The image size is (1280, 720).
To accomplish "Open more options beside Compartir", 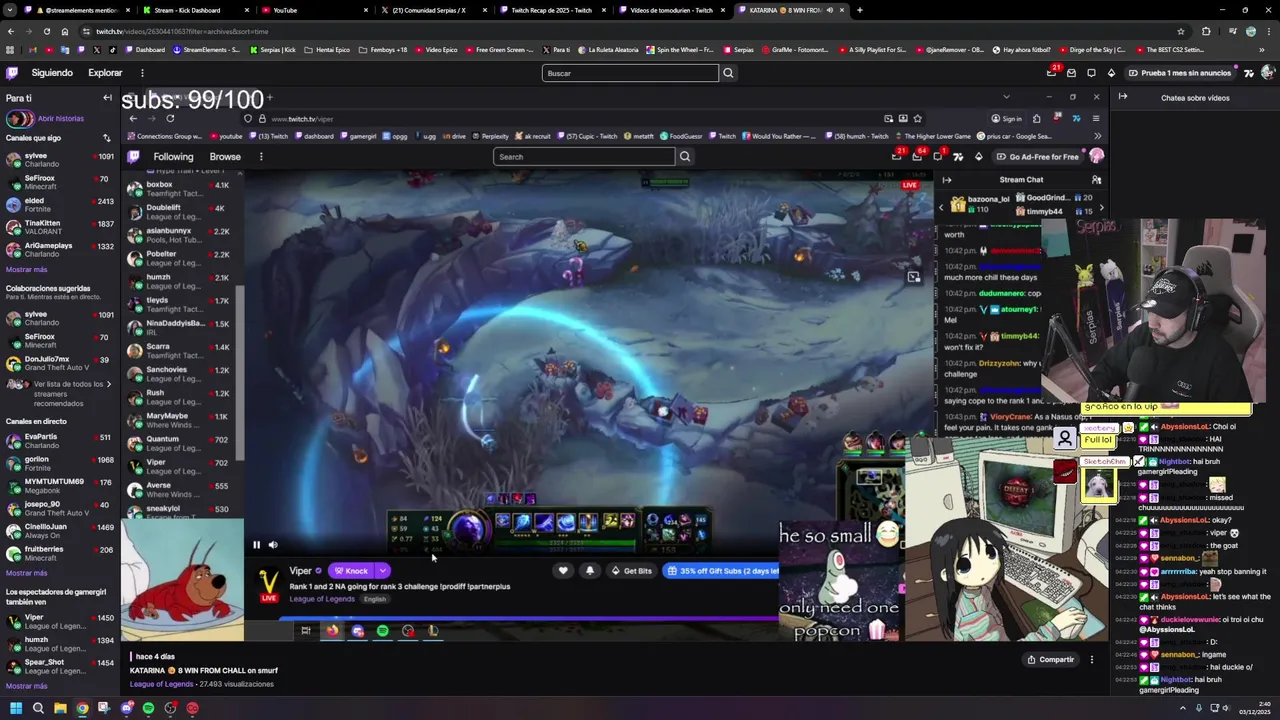I will [x=1092, y=659].
